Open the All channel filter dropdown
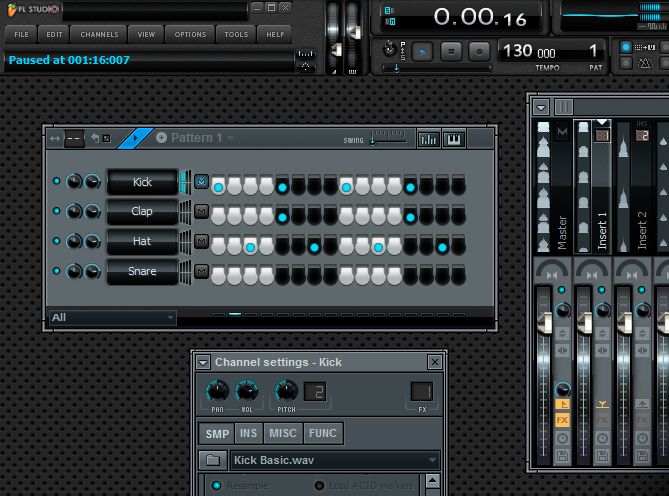Image resolution: width=669 pixels, height=496 pixels. pyautogui.click(x=112, y=317)
